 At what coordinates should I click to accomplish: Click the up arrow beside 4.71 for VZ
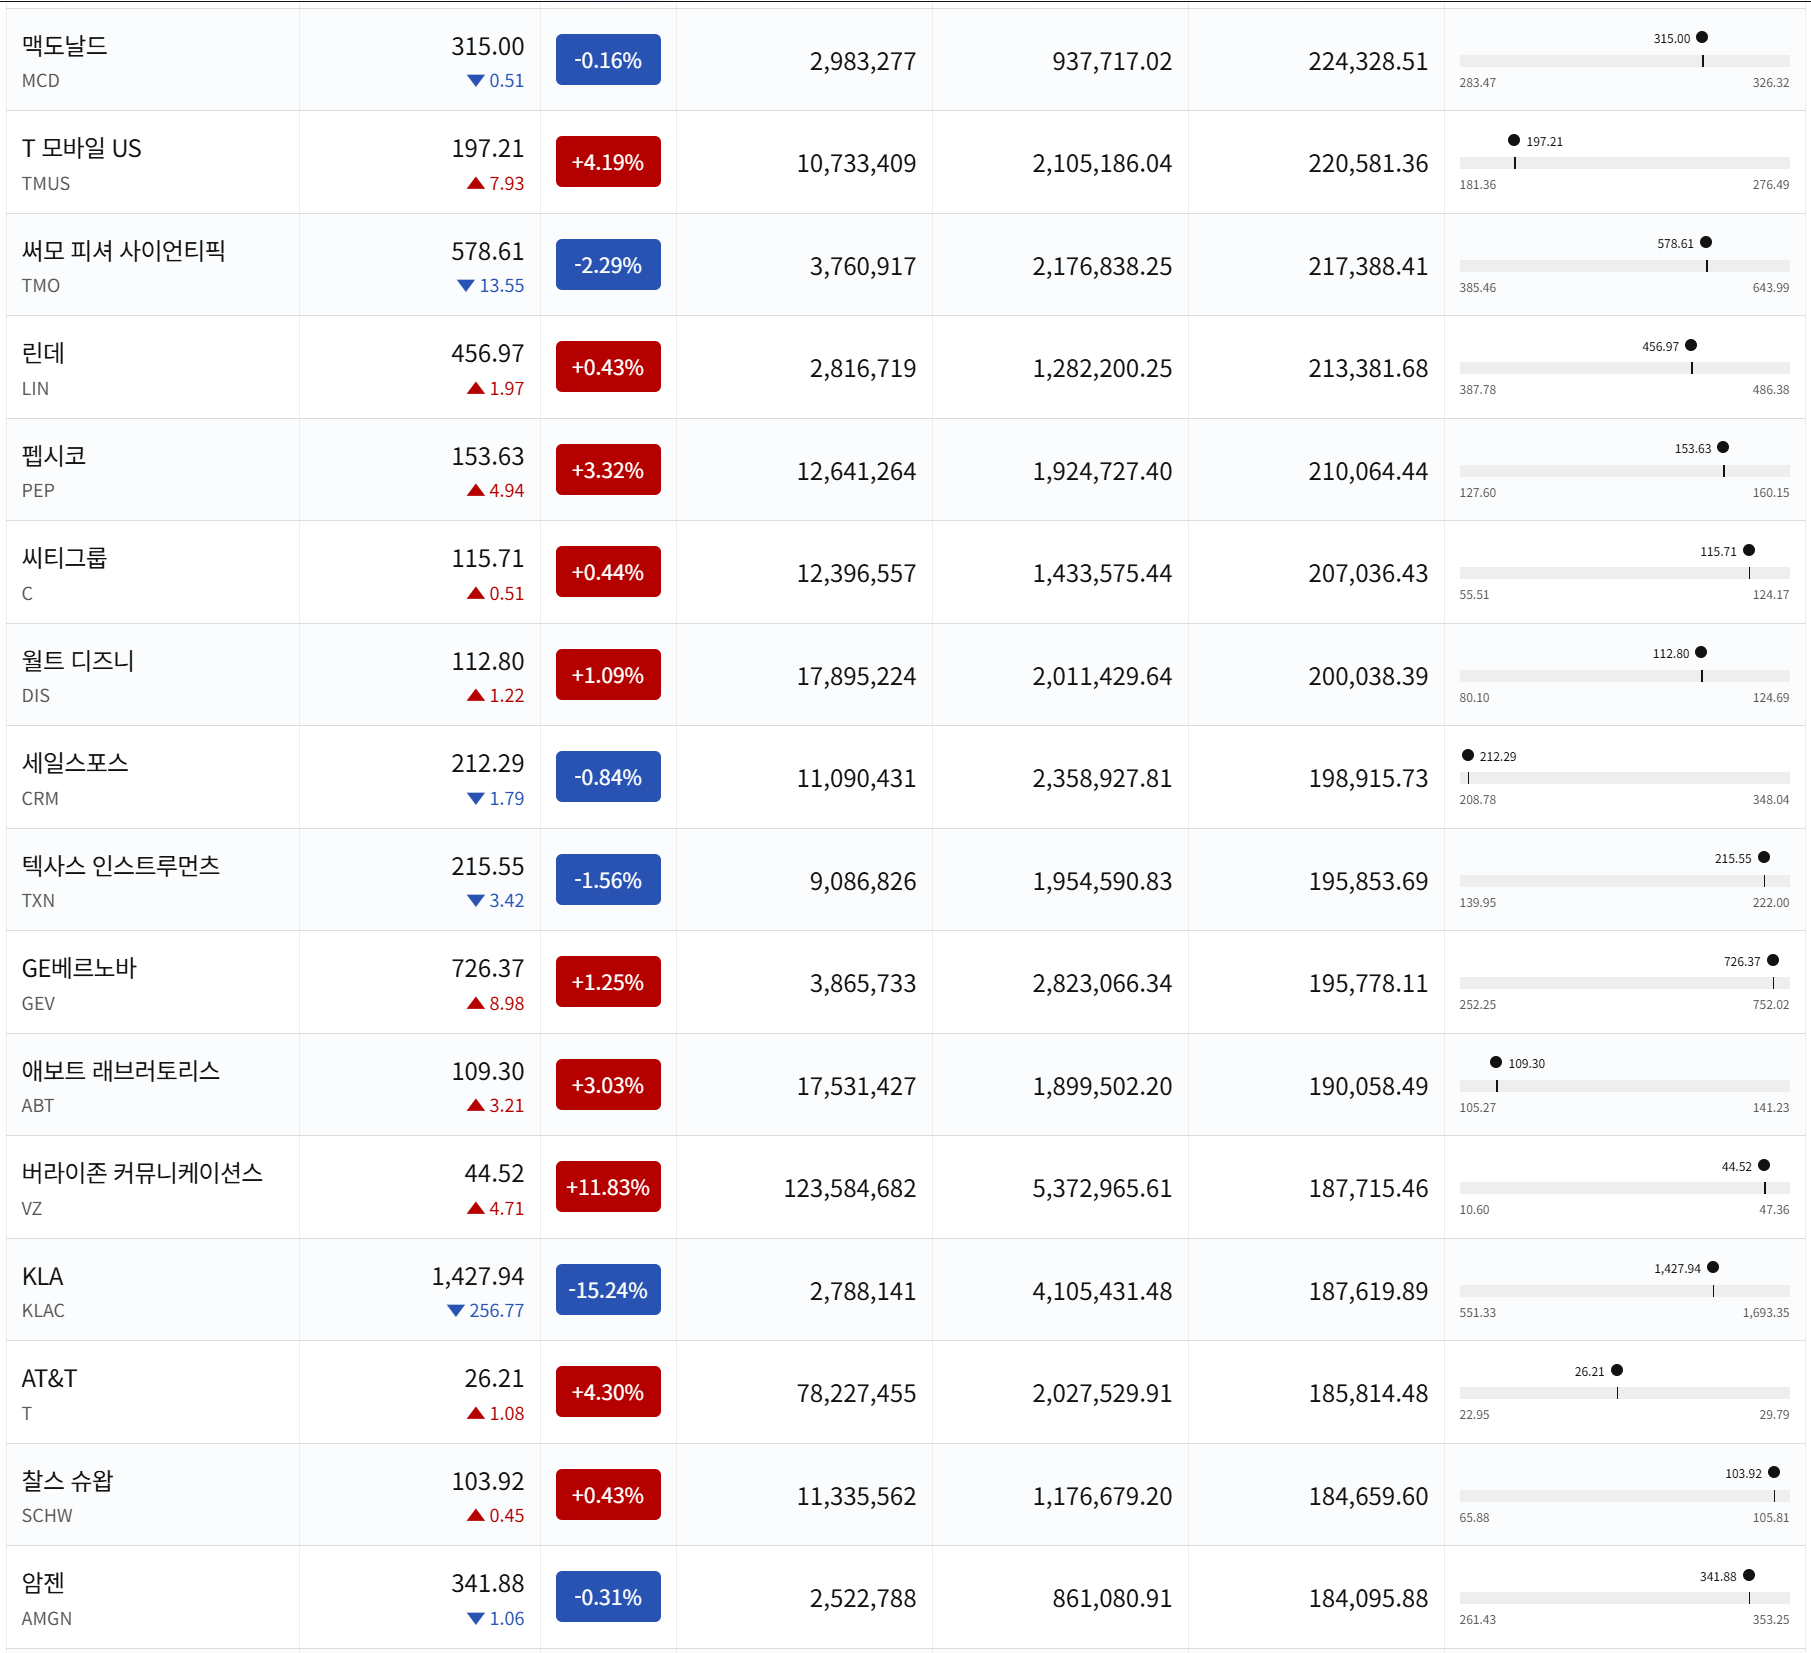[476, 1208]
